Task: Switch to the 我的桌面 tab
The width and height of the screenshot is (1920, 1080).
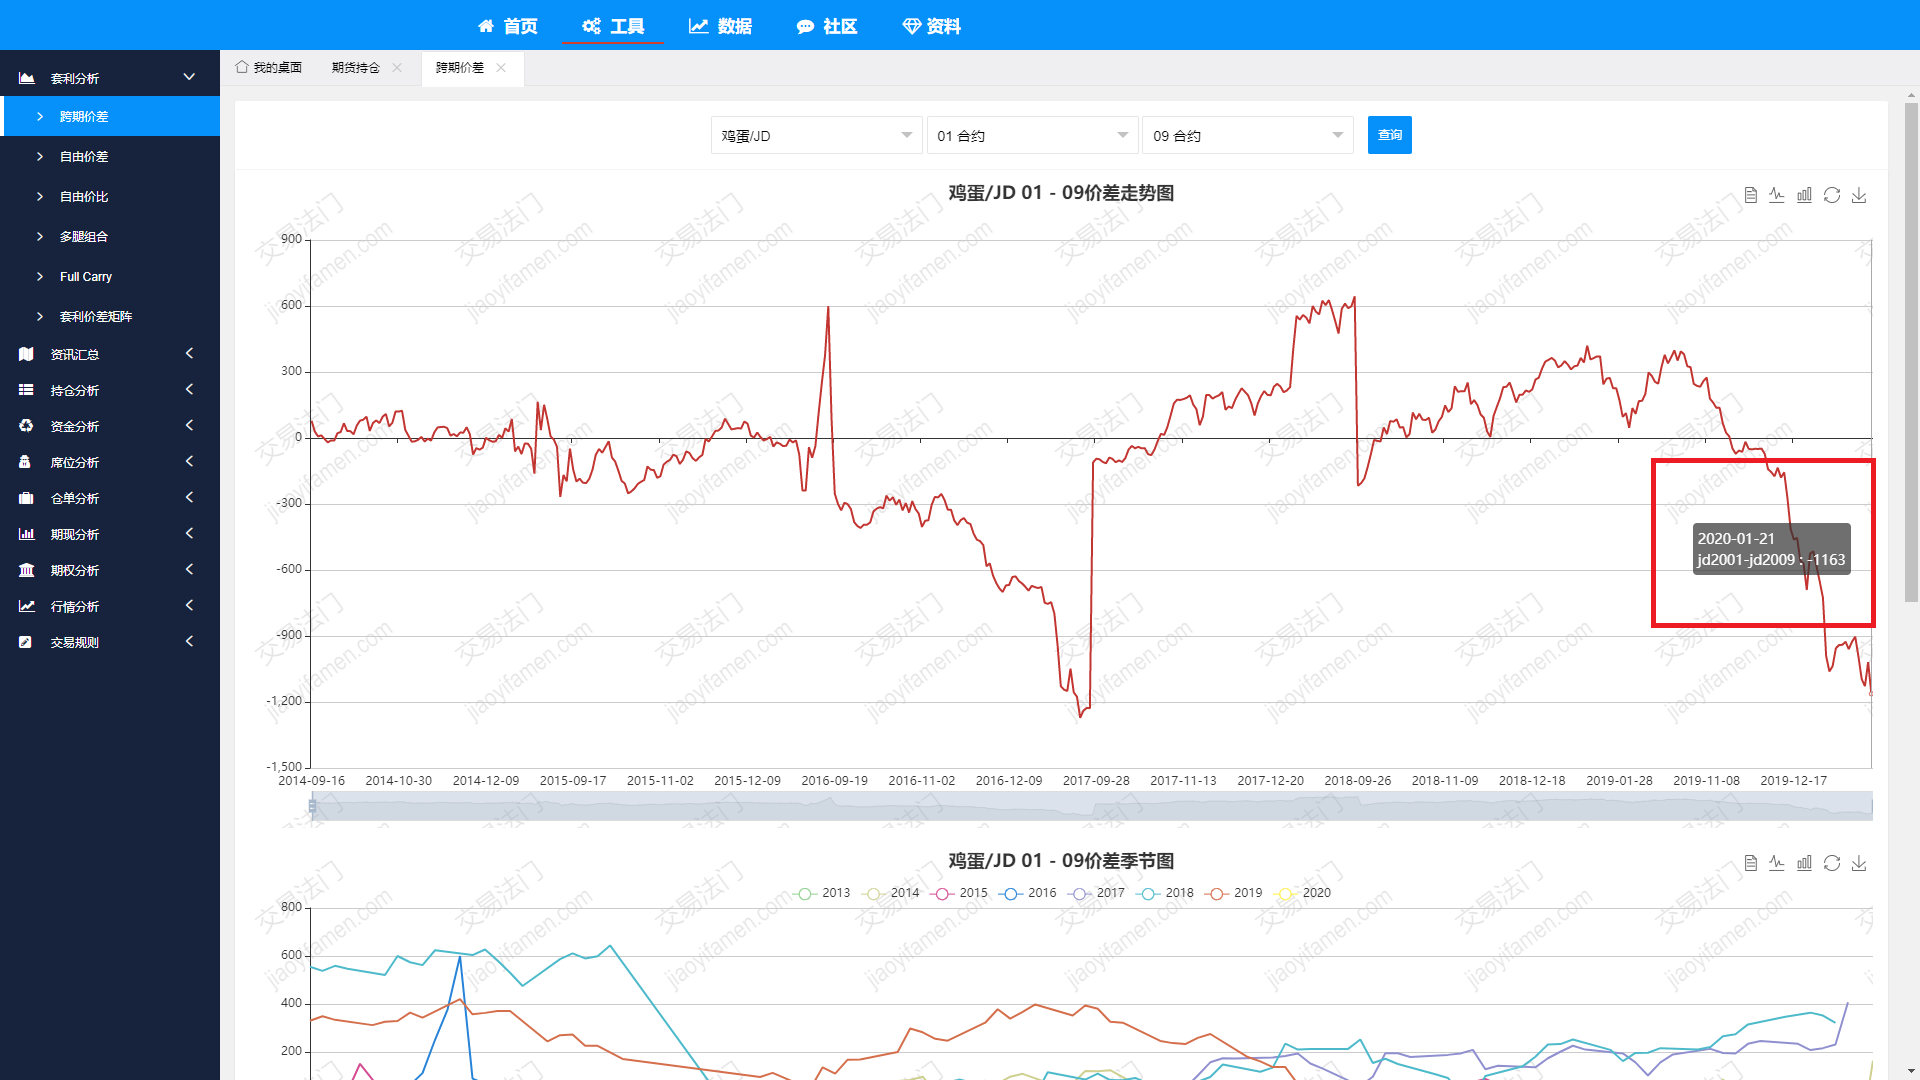Action: [269, 68]
